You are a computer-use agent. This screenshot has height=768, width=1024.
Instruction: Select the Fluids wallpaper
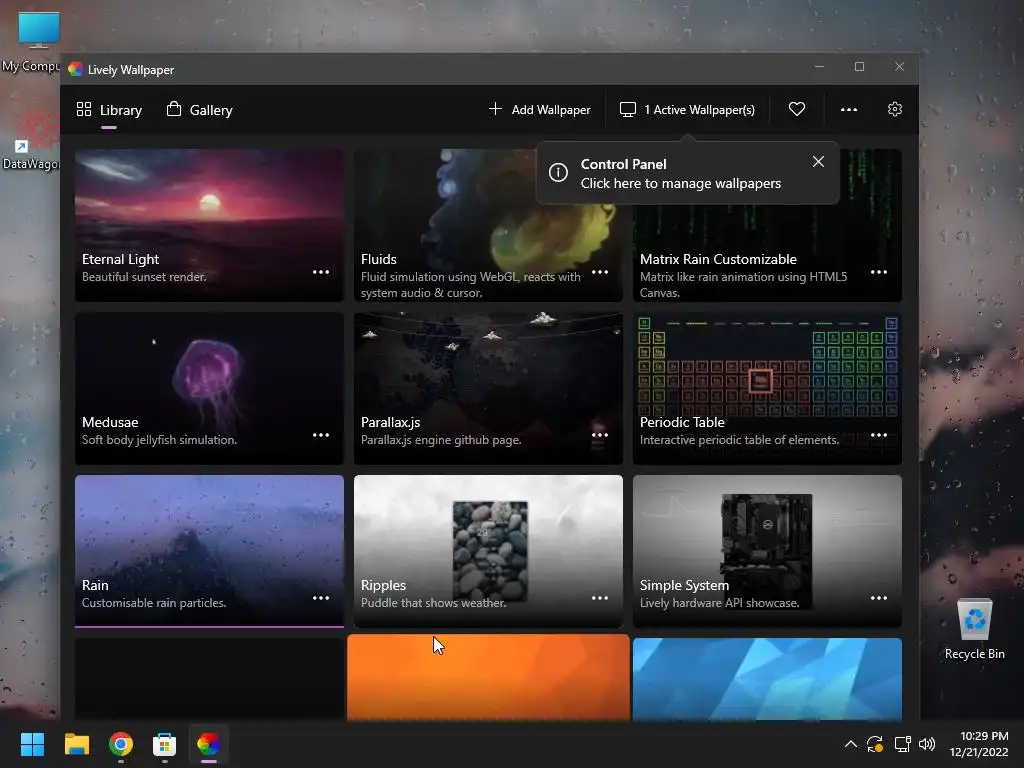488,225
